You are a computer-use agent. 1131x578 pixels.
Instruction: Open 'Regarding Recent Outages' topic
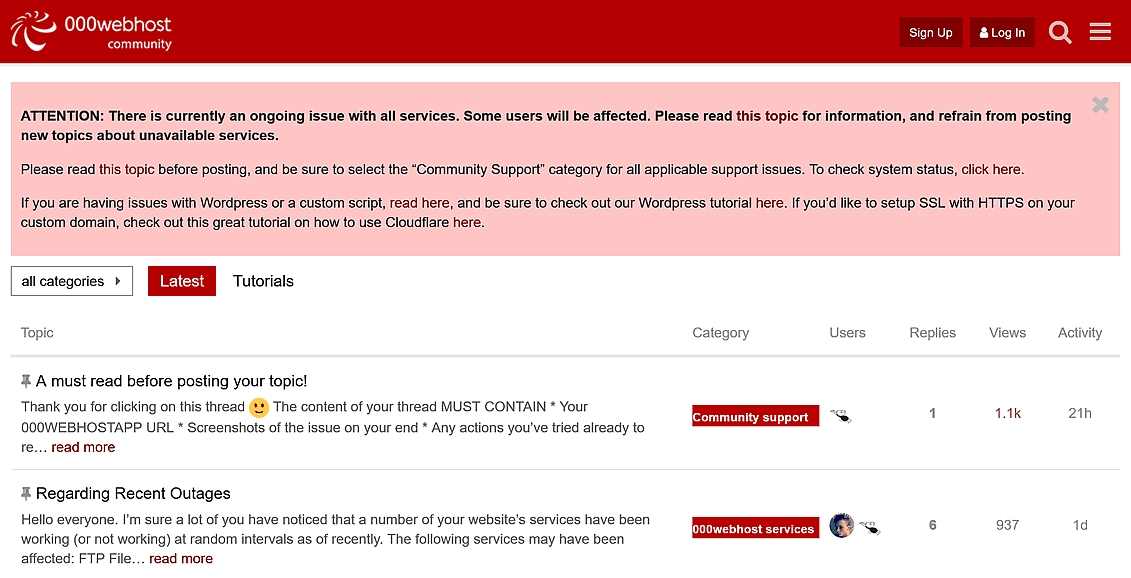pyautogui.click(x=133, y=494)
